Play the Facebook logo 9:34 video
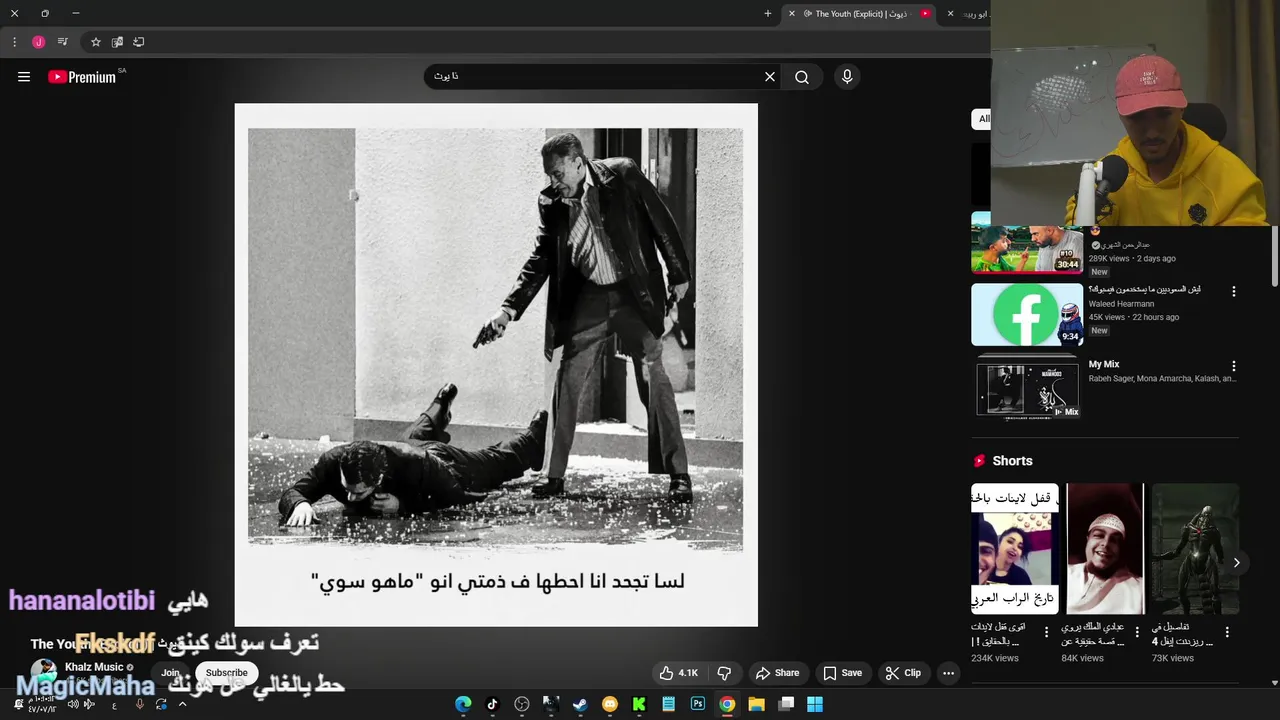Image resolution: width=1280 pixels, height=720 pixels. [x=1027, y=314]
